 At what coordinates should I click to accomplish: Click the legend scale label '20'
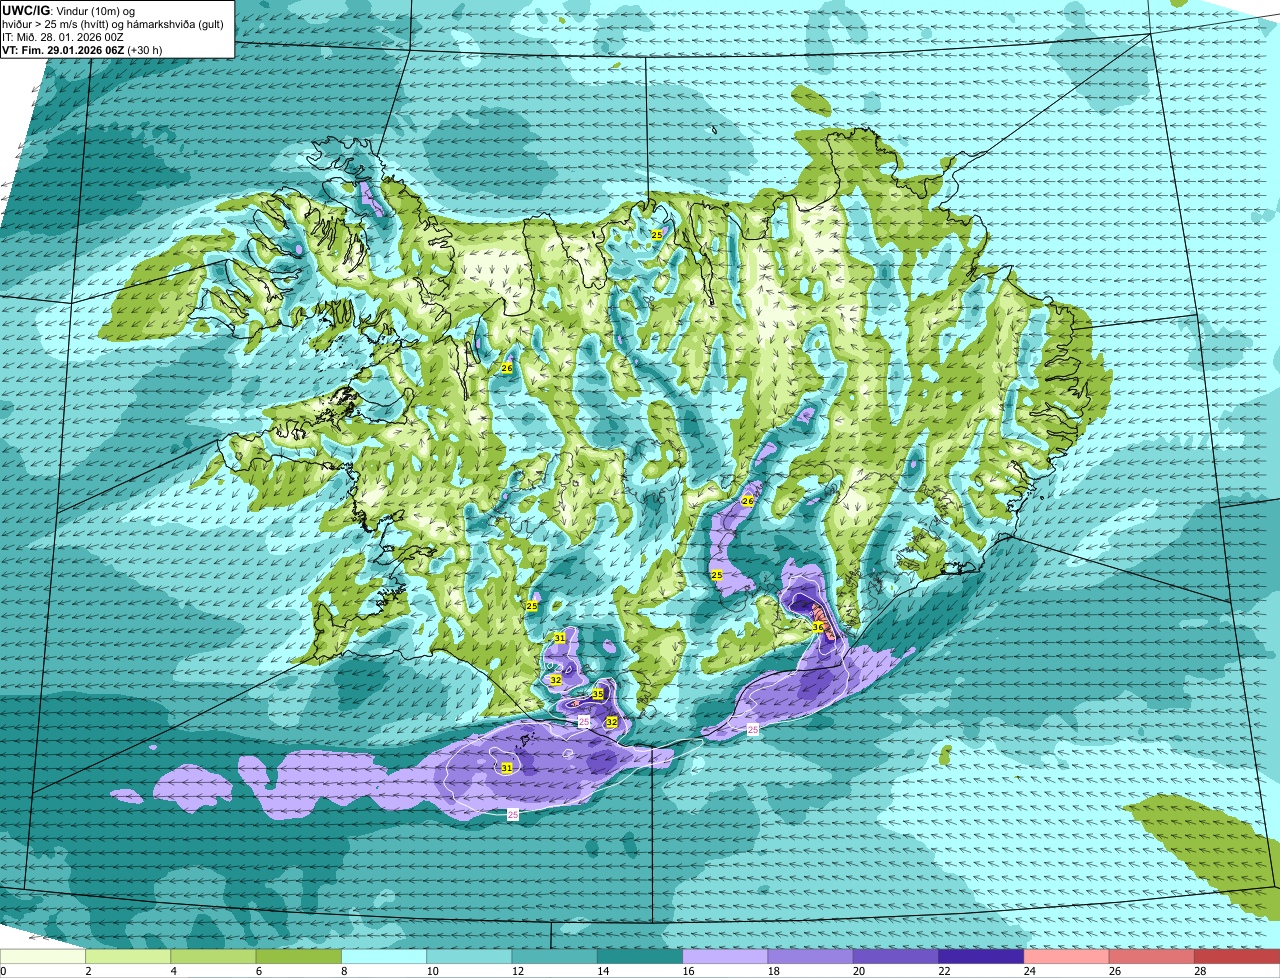pyautogui.click(x=858, y=971)
